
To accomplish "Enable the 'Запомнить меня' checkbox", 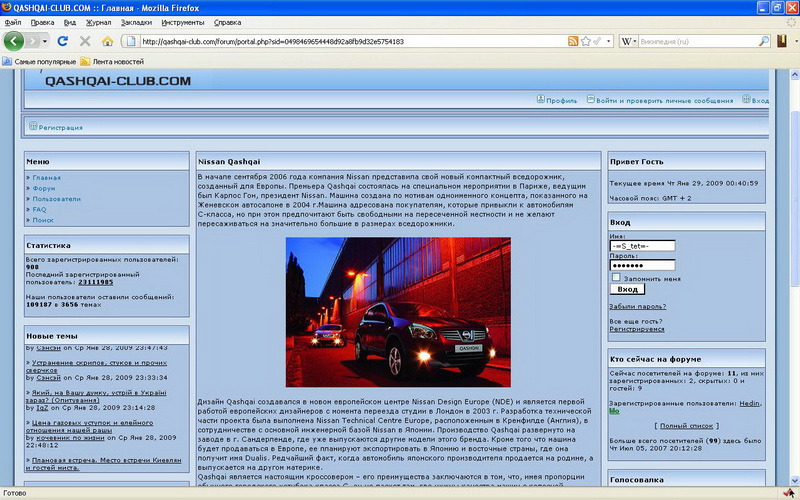I will point(616,278).
